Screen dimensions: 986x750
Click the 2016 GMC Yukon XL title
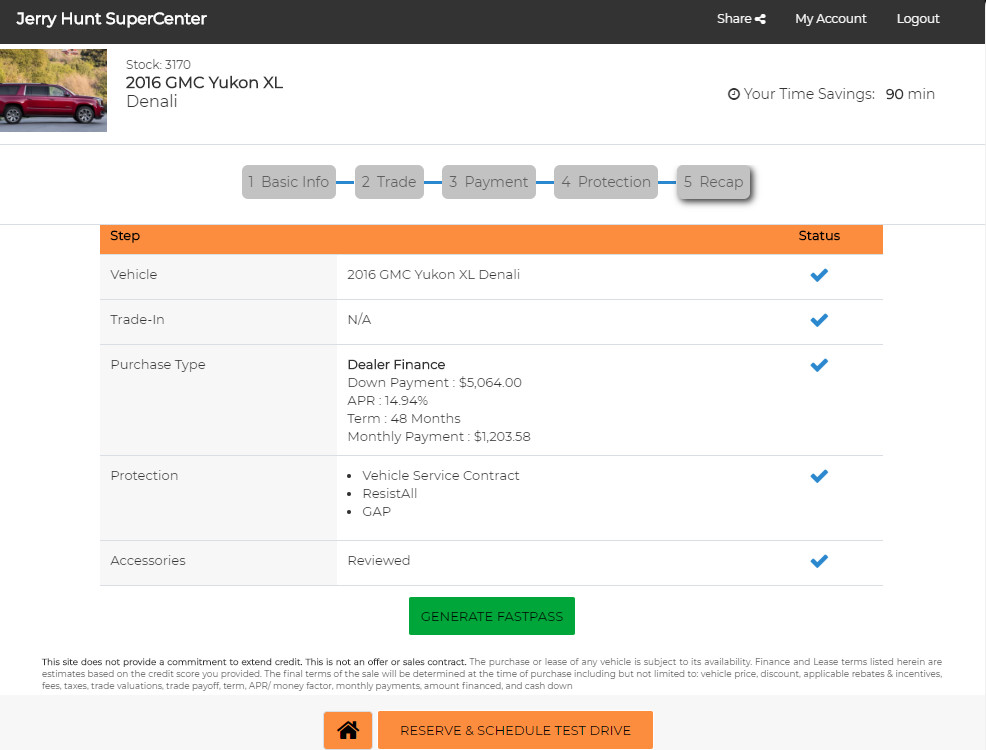point(204,82)
